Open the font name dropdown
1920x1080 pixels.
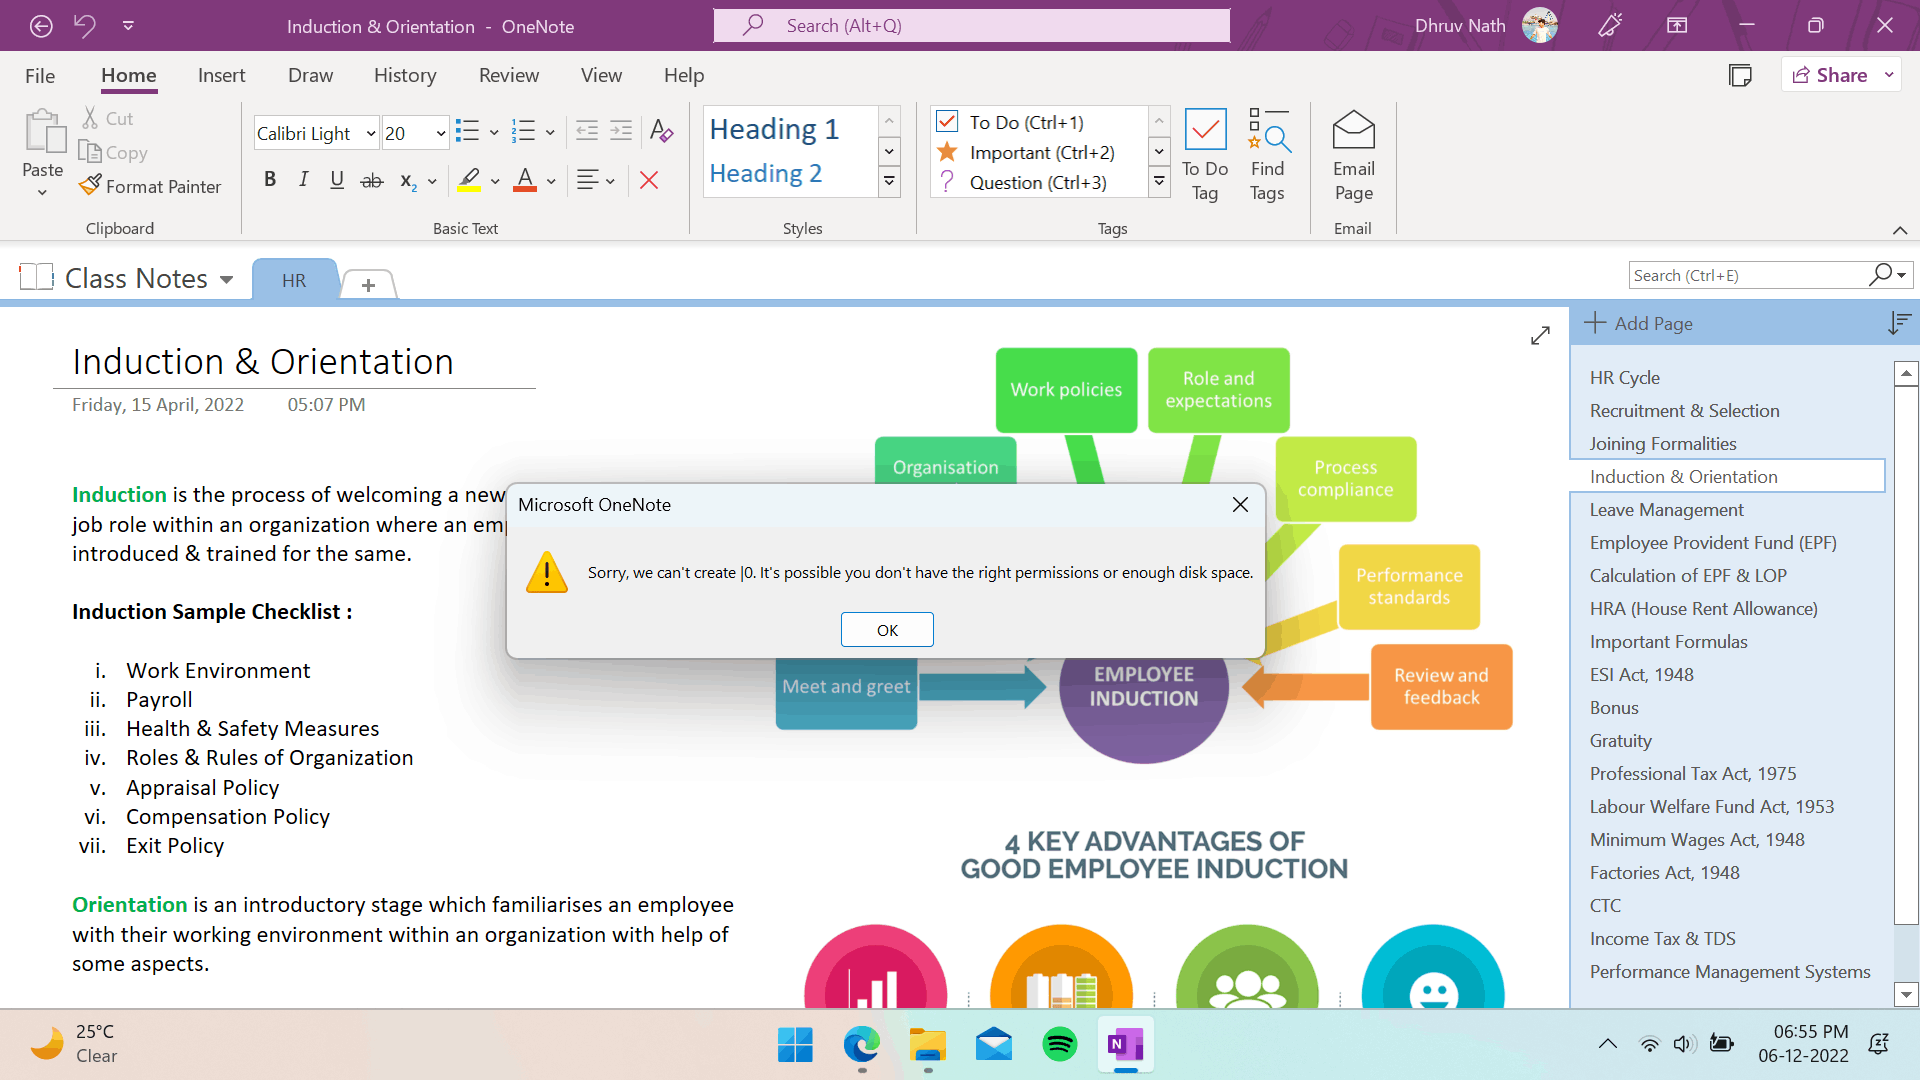coord(370,133)
